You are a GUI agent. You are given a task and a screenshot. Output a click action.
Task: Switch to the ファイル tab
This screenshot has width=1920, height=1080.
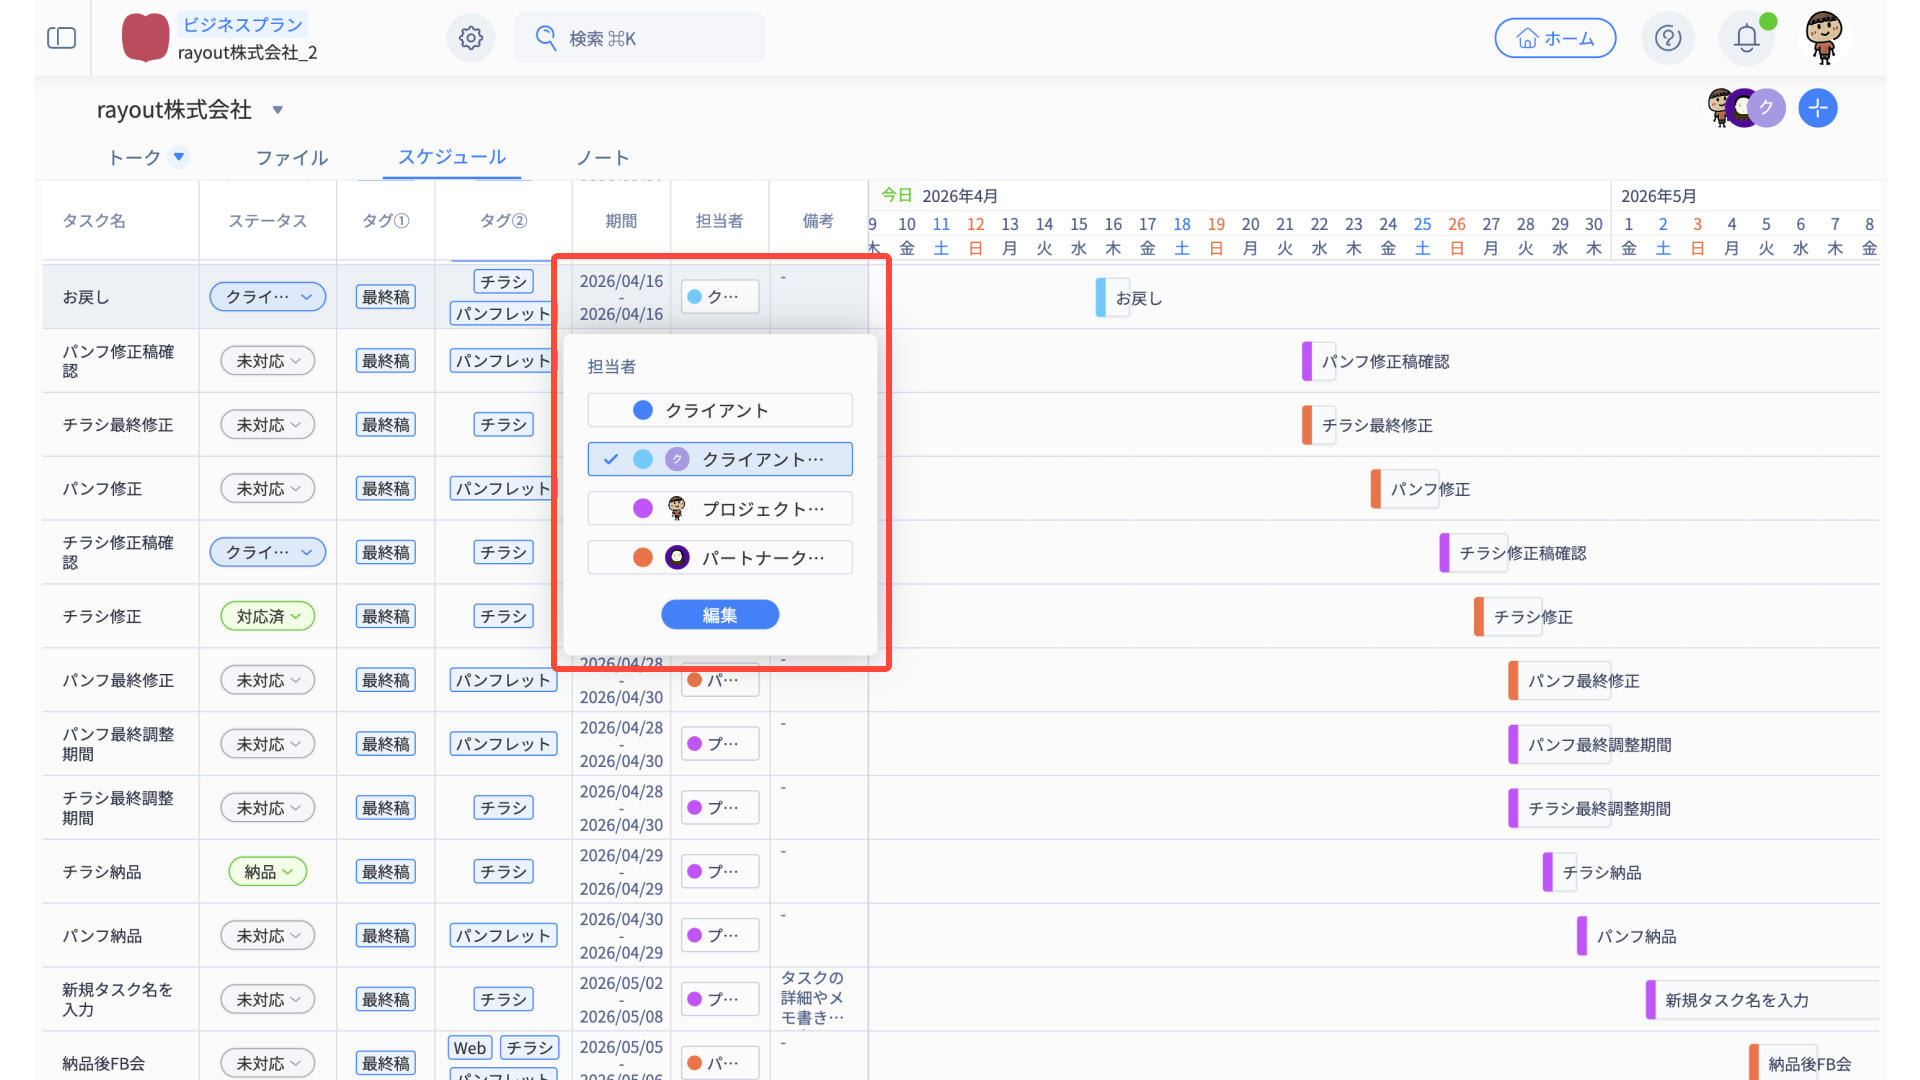pos(291,157)
